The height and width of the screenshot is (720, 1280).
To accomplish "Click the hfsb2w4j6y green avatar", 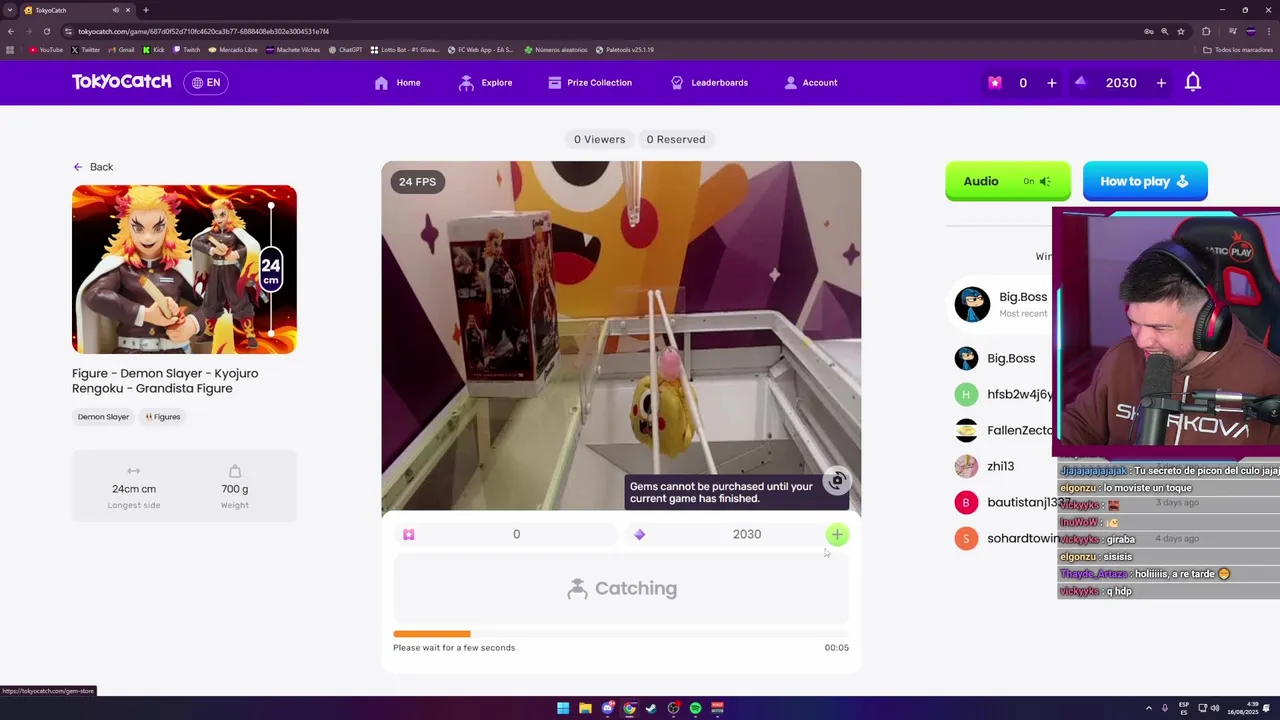I will (966, 394).
